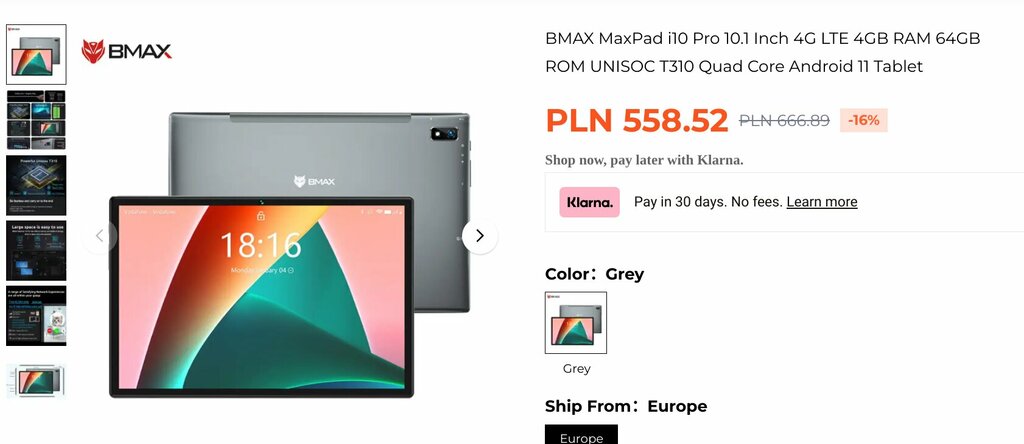Click the crossed-out PLN 666.89 price

(784, 120)
